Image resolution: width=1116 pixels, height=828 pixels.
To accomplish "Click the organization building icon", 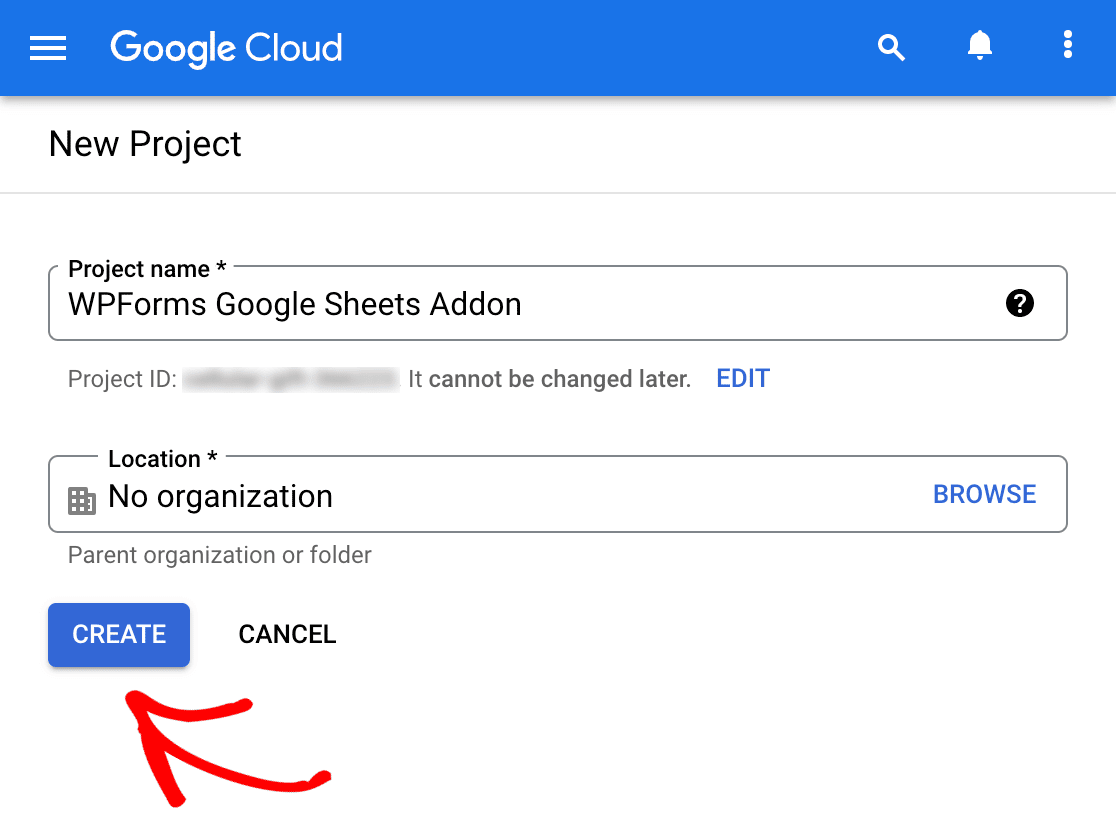I will tap(82, 501).
